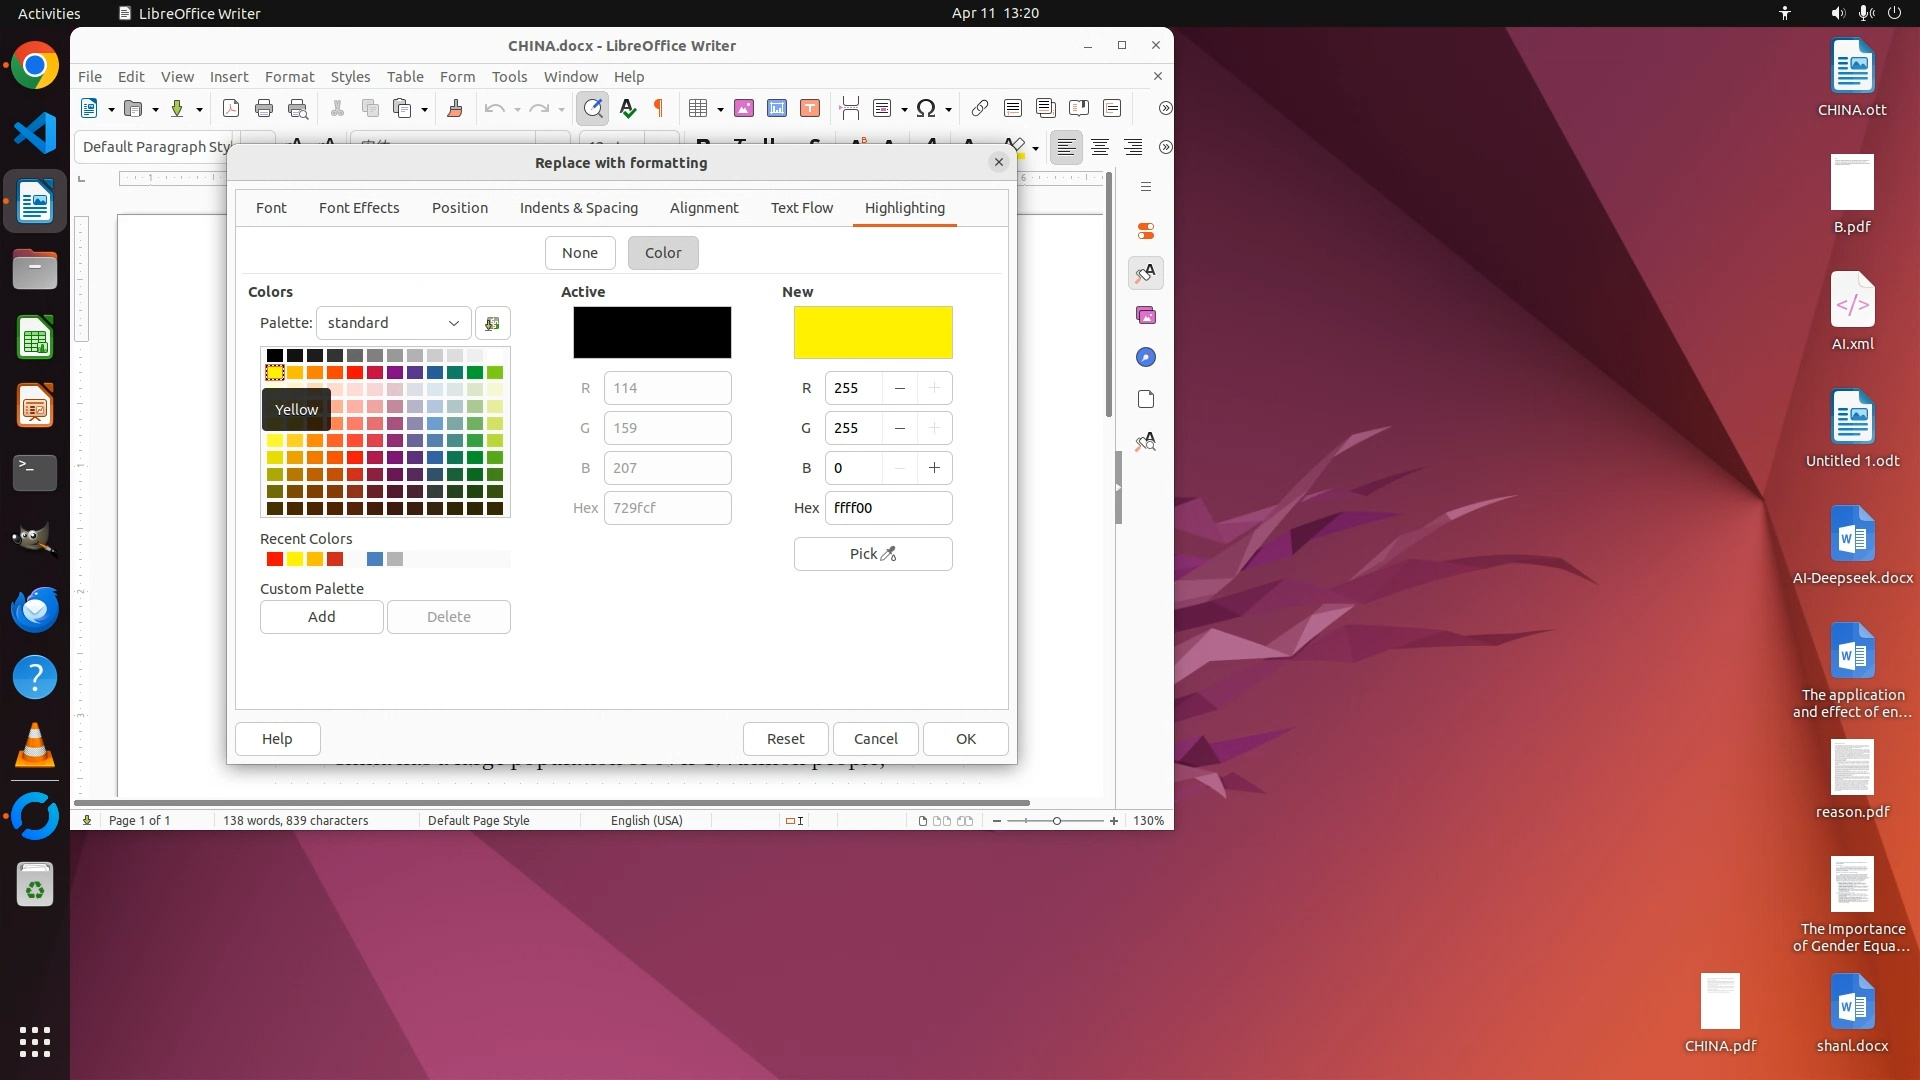
Task: Open the sidebar Navigator compass icon
Action: (x=1146, y=357)
